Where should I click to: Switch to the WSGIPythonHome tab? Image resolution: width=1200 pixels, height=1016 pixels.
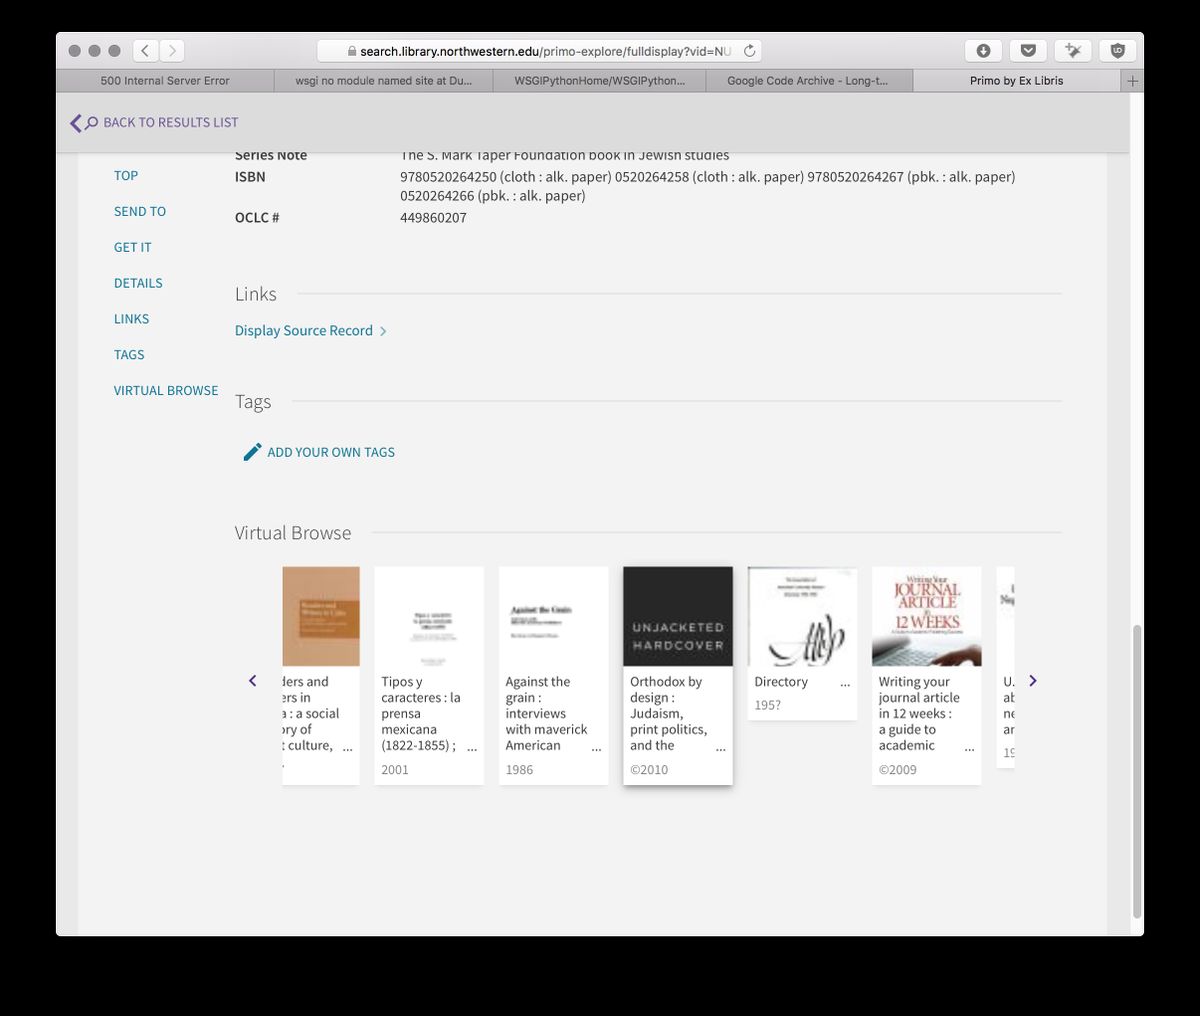coord(600,81)
